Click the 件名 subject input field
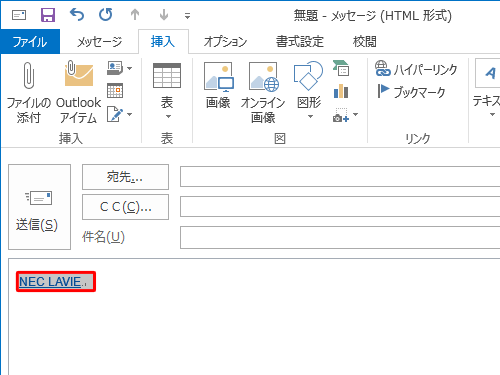The image size is (500, 375). [340, 237]
